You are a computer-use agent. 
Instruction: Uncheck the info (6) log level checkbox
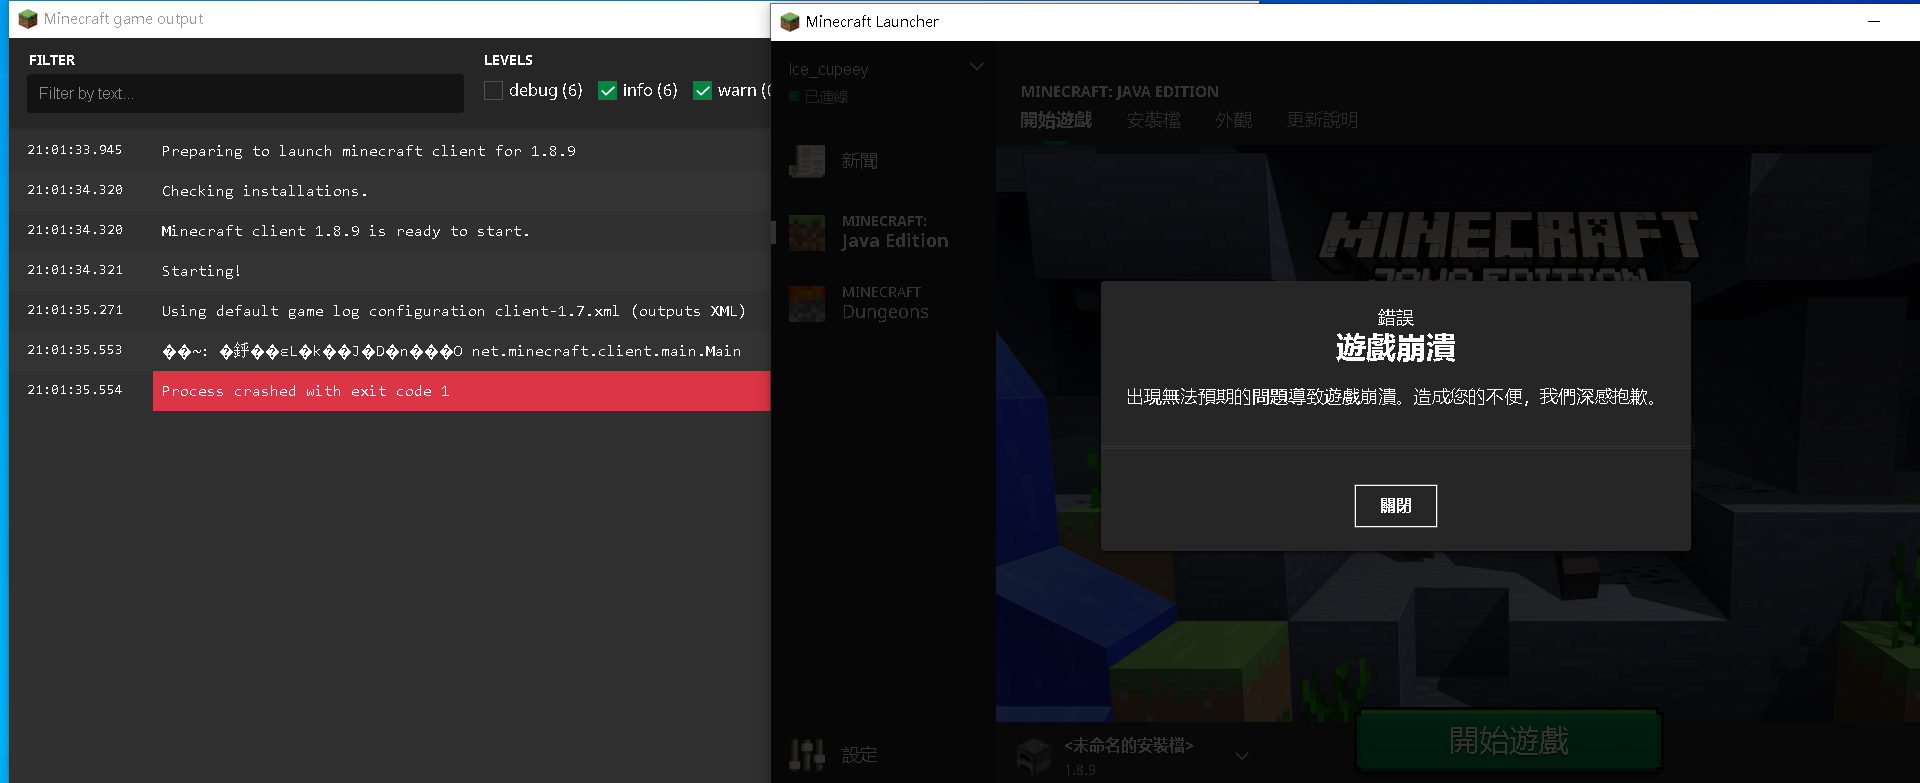(607, 91)
